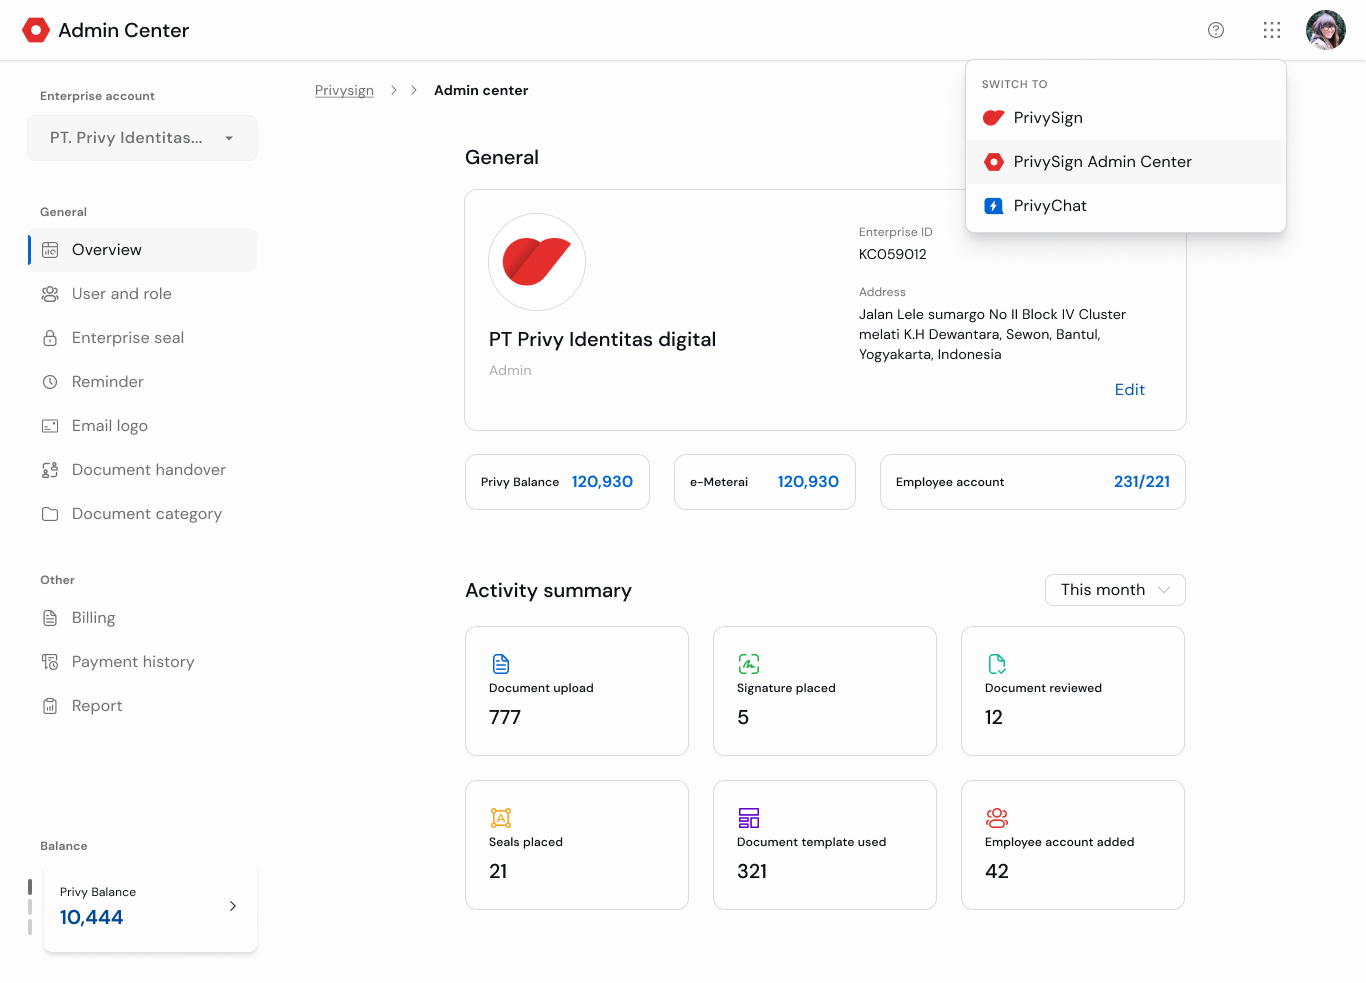Expand the Privy Balance card chevron arrow
This screenshot has width=1366, height=983.
tap(233, 906)
